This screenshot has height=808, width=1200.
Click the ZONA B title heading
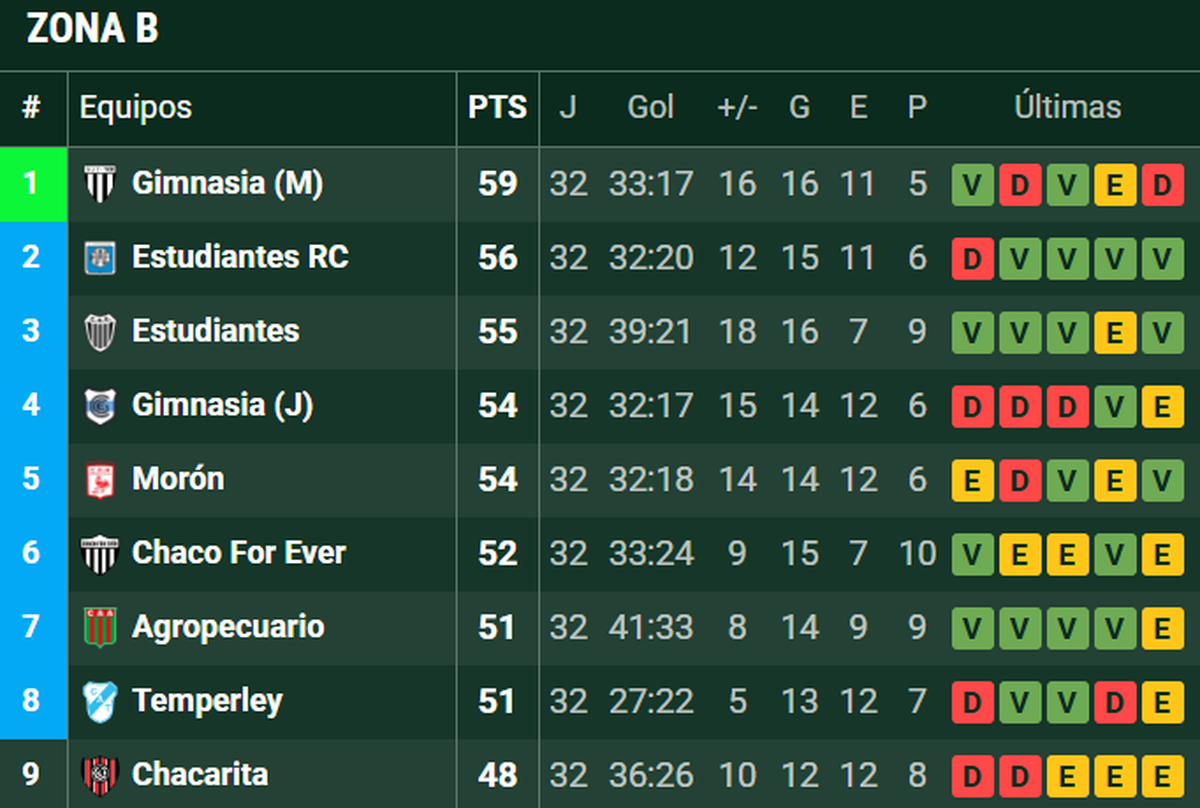point(92,30)
